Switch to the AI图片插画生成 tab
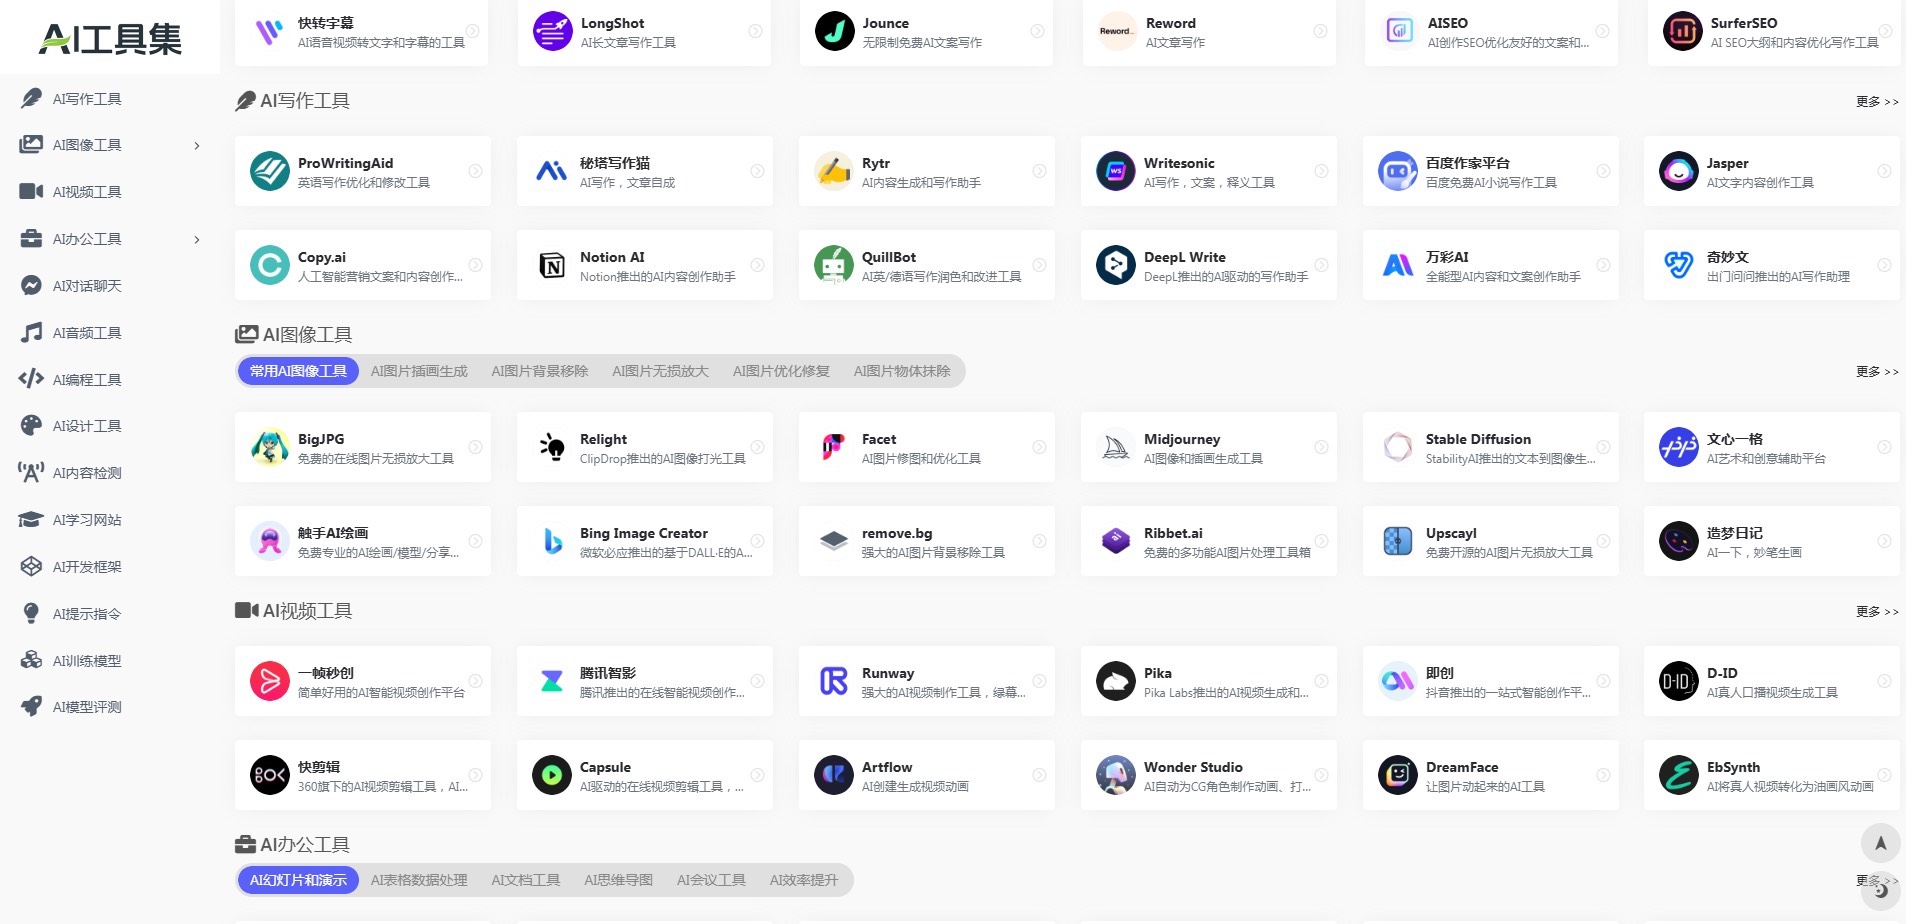Screen dimensions: 1906x924 pyautogui.click(x=419, y=371)
